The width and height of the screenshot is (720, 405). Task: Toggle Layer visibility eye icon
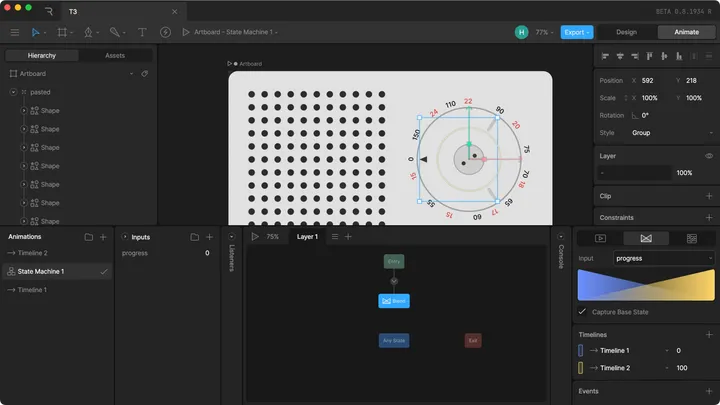[x=709, y=156]
